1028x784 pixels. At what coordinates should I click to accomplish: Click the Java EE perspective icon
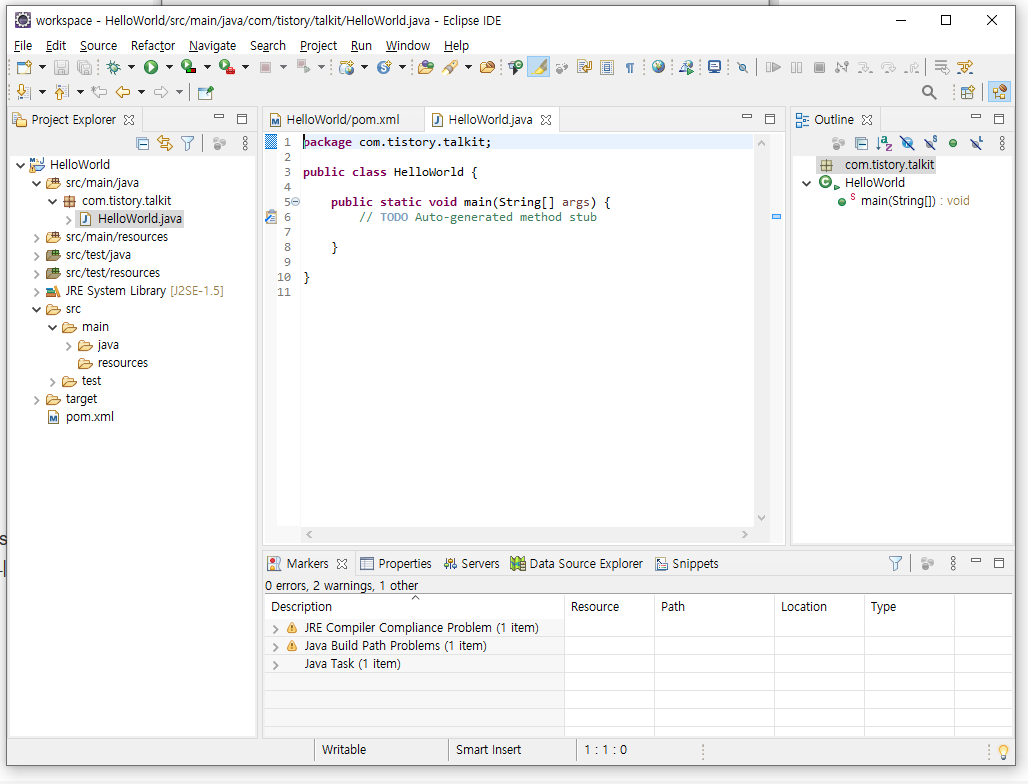click(x=999, y=92)
